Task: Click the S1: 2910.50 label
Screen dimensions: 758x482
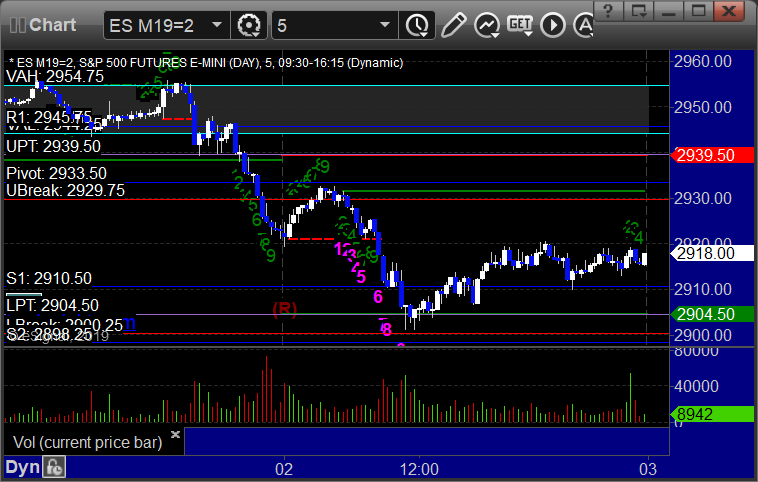Action: click(49, 278)
